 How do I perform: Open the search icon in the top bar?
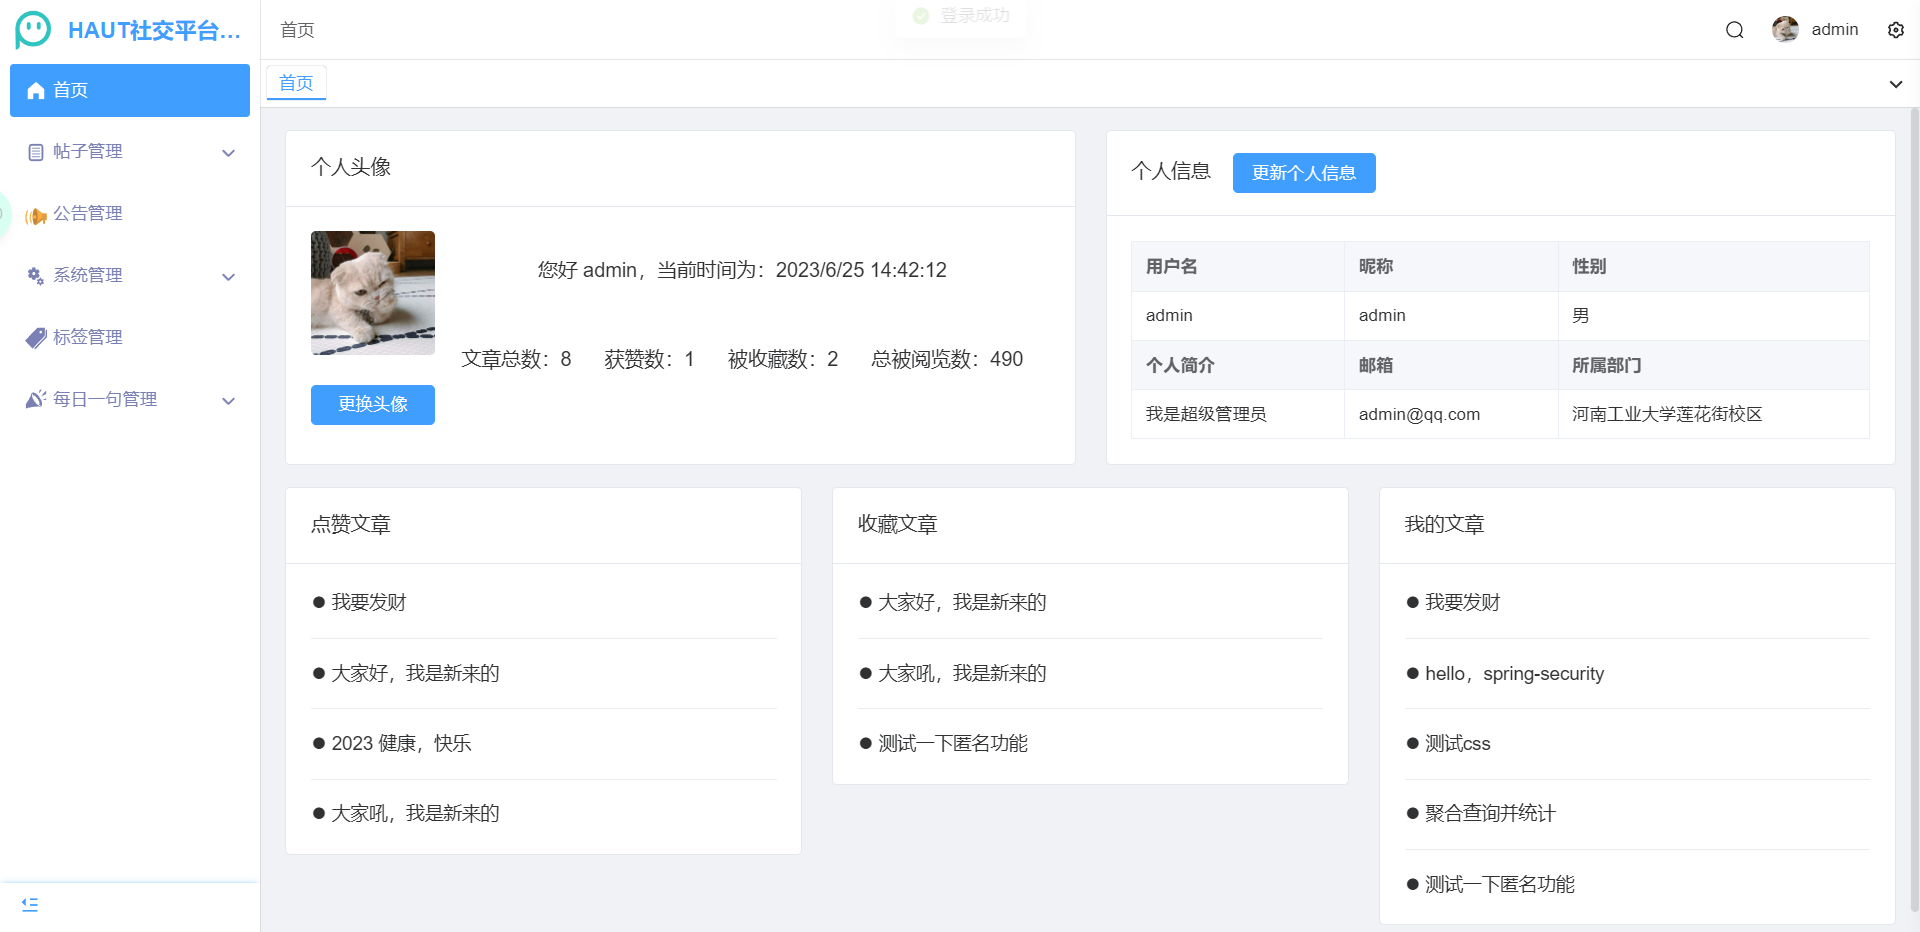coord(1734,29)
